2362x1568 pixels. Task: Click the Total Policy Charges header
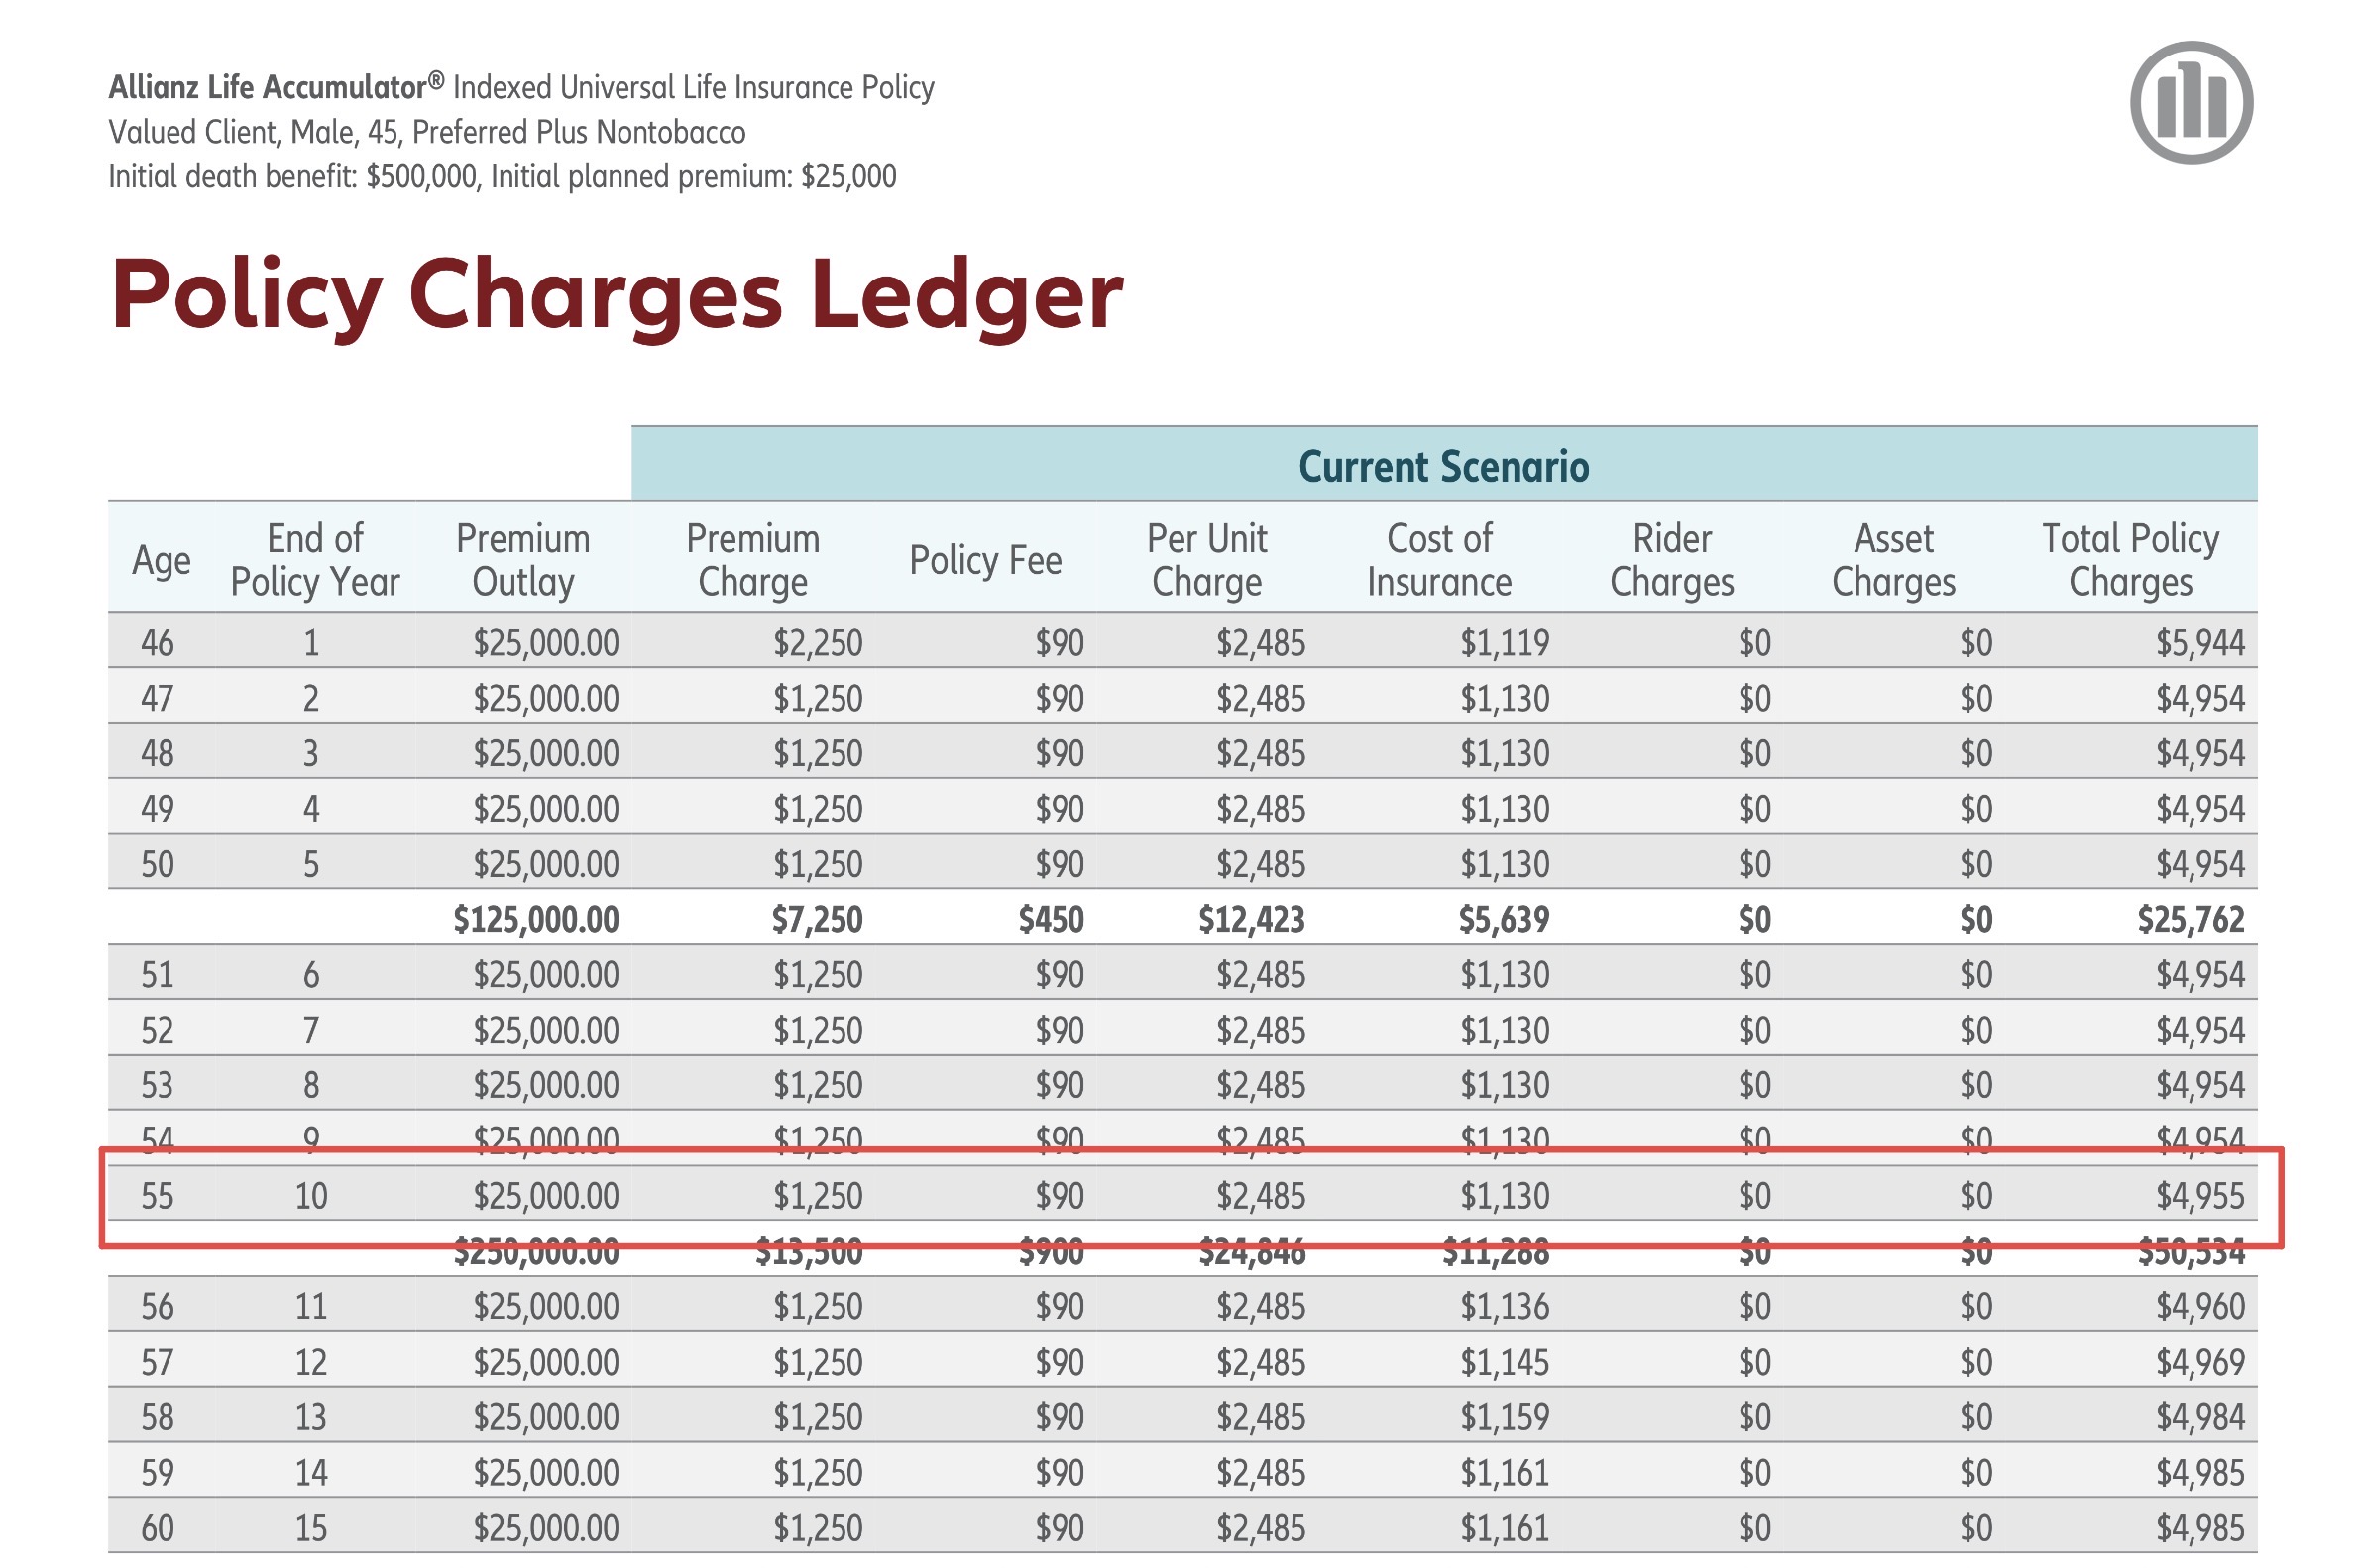pyautogui.click(x=2130, y=560)
